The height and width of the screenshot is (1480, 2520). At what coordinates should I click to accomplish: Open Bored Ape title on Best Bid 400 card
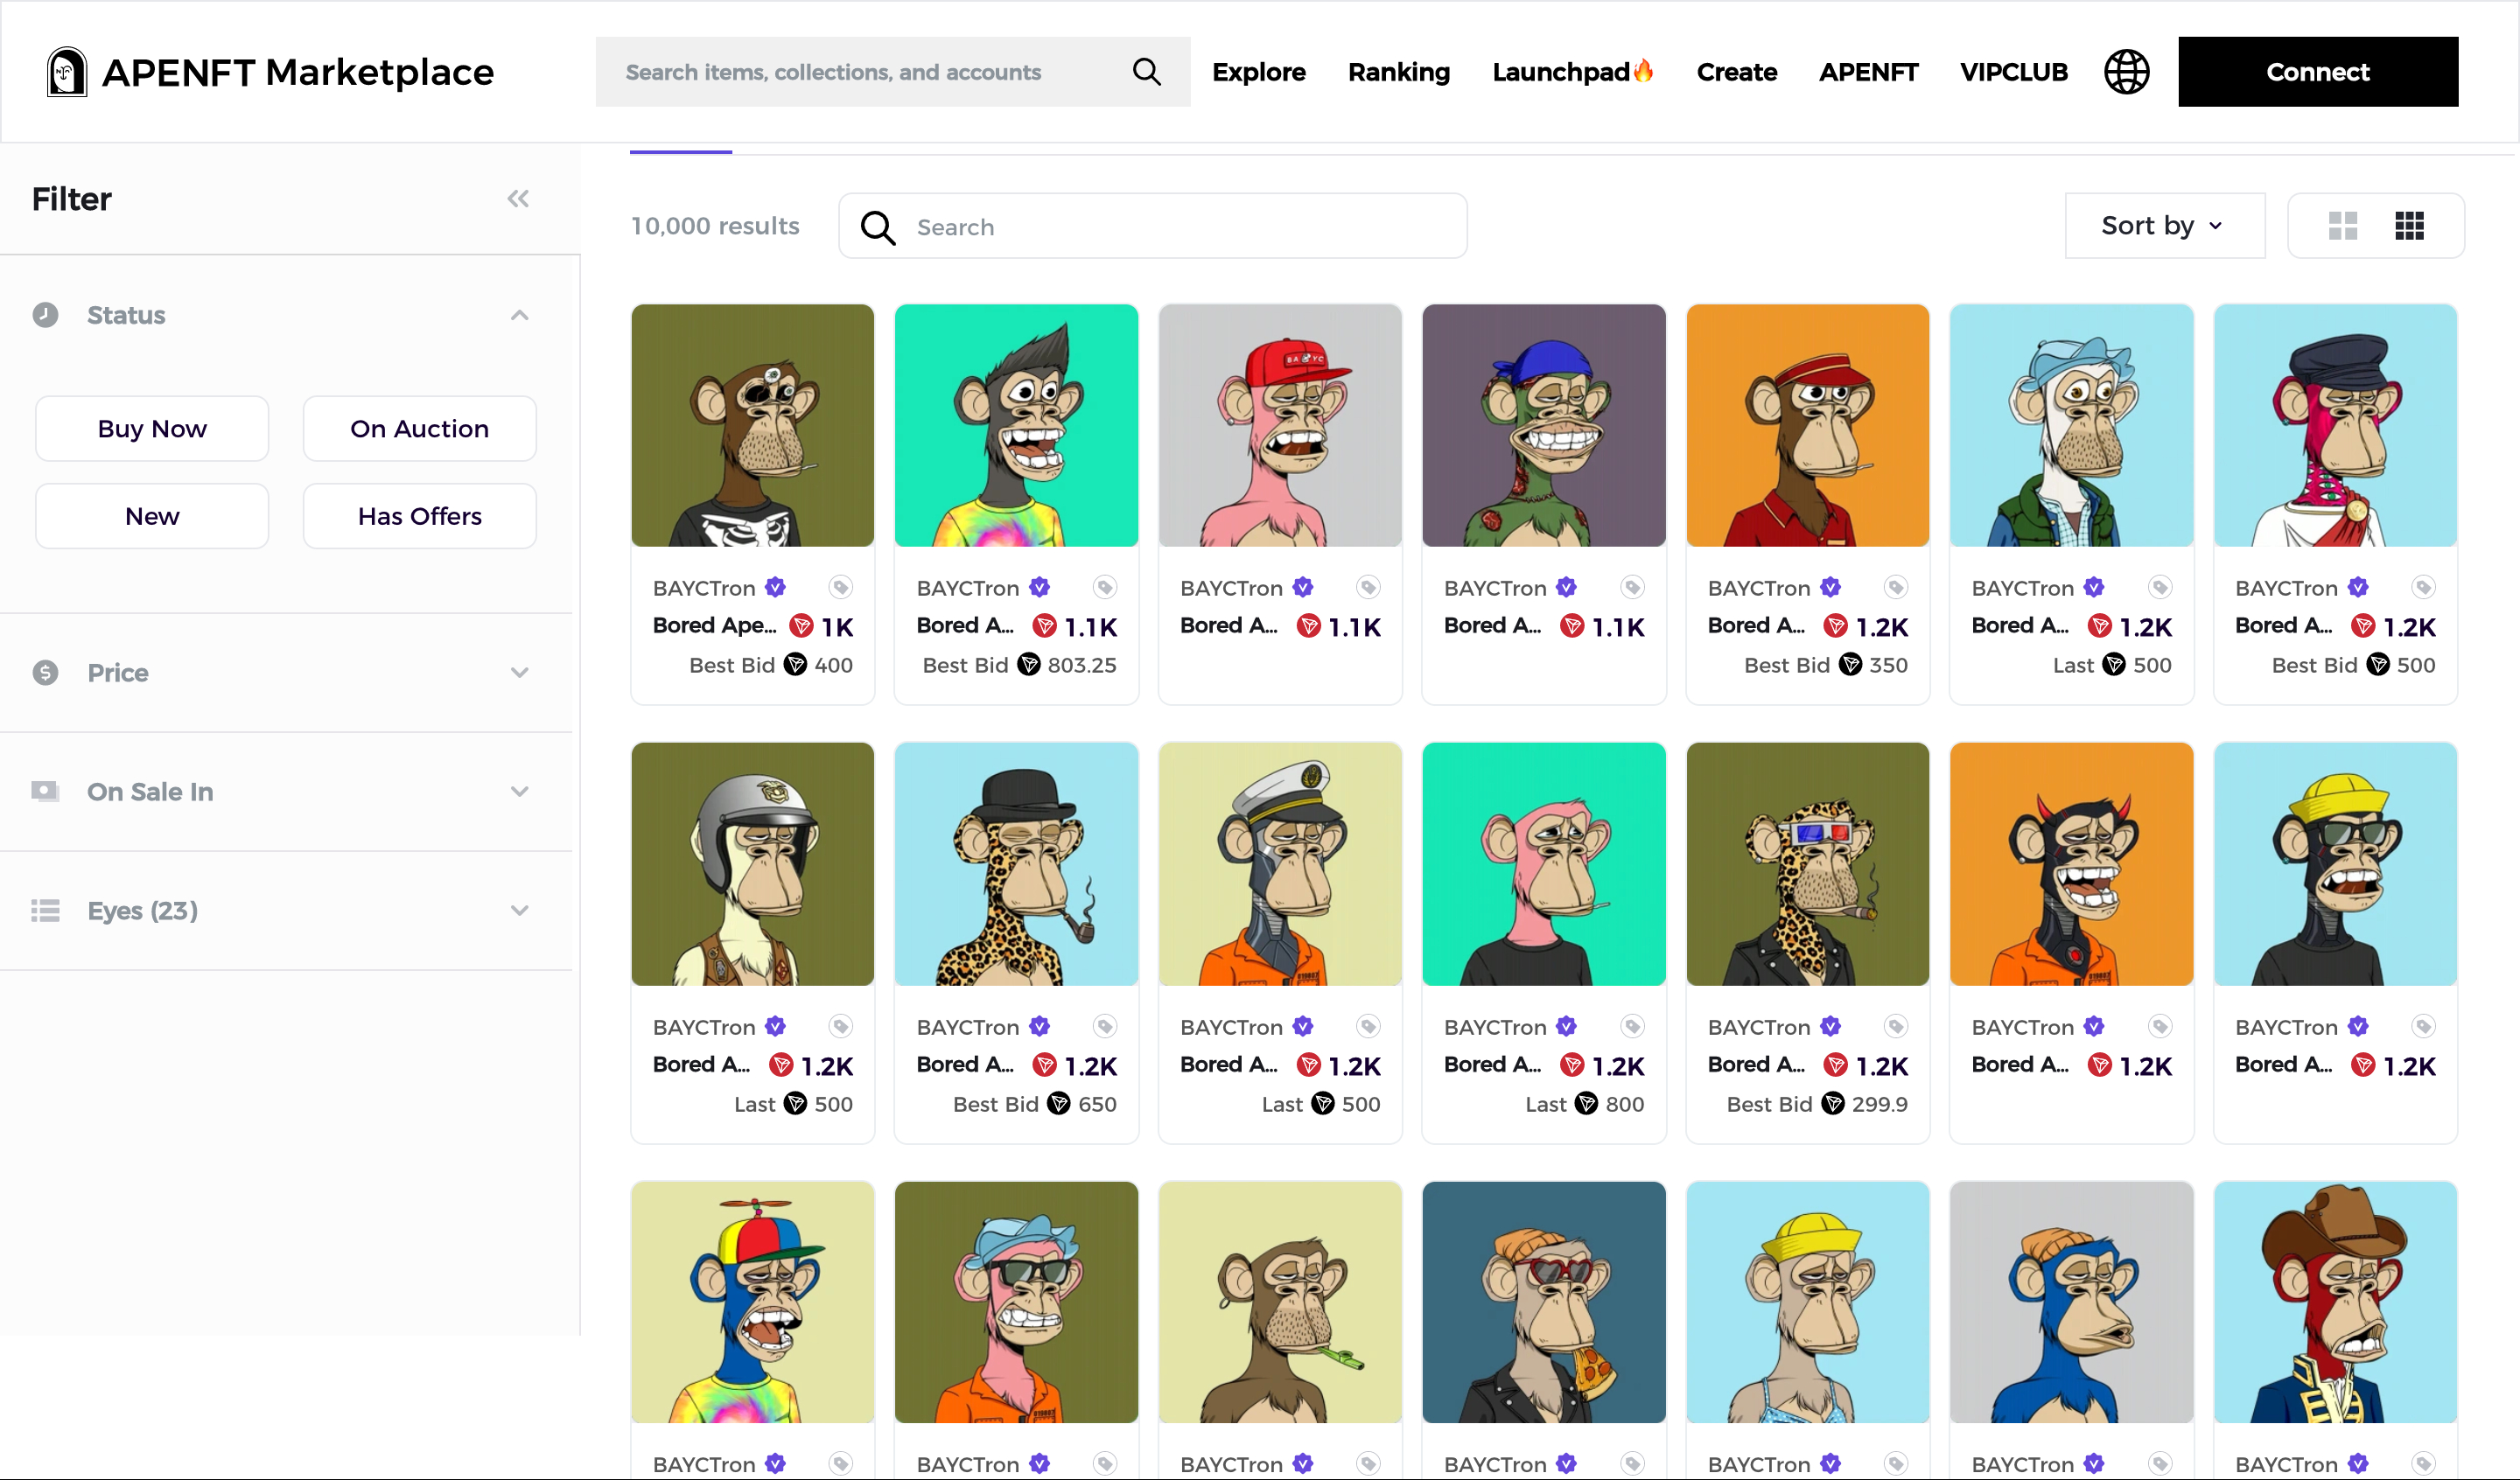pos(714,626)
